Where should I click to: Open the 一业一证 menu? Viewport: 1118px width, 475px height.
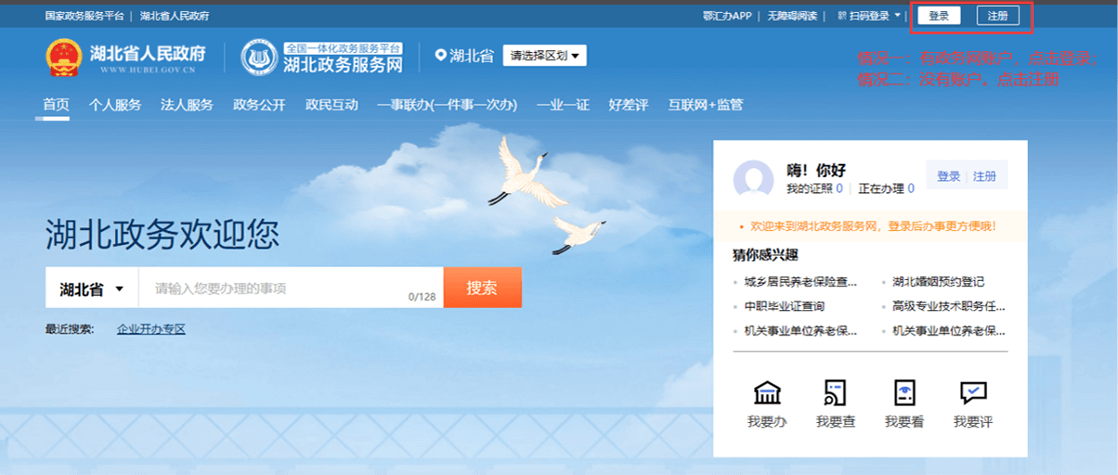(x=563, y=105)
